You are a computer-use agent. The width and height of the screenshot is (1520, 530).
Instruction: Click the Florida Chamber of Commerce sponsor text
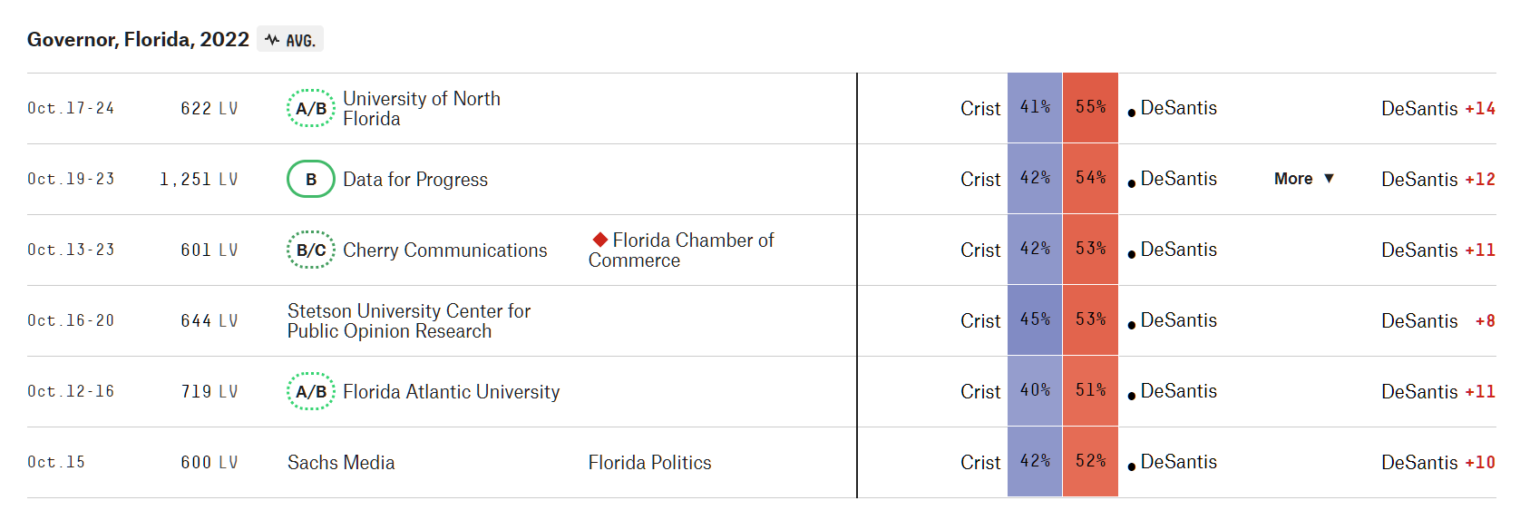click(682, 250)
